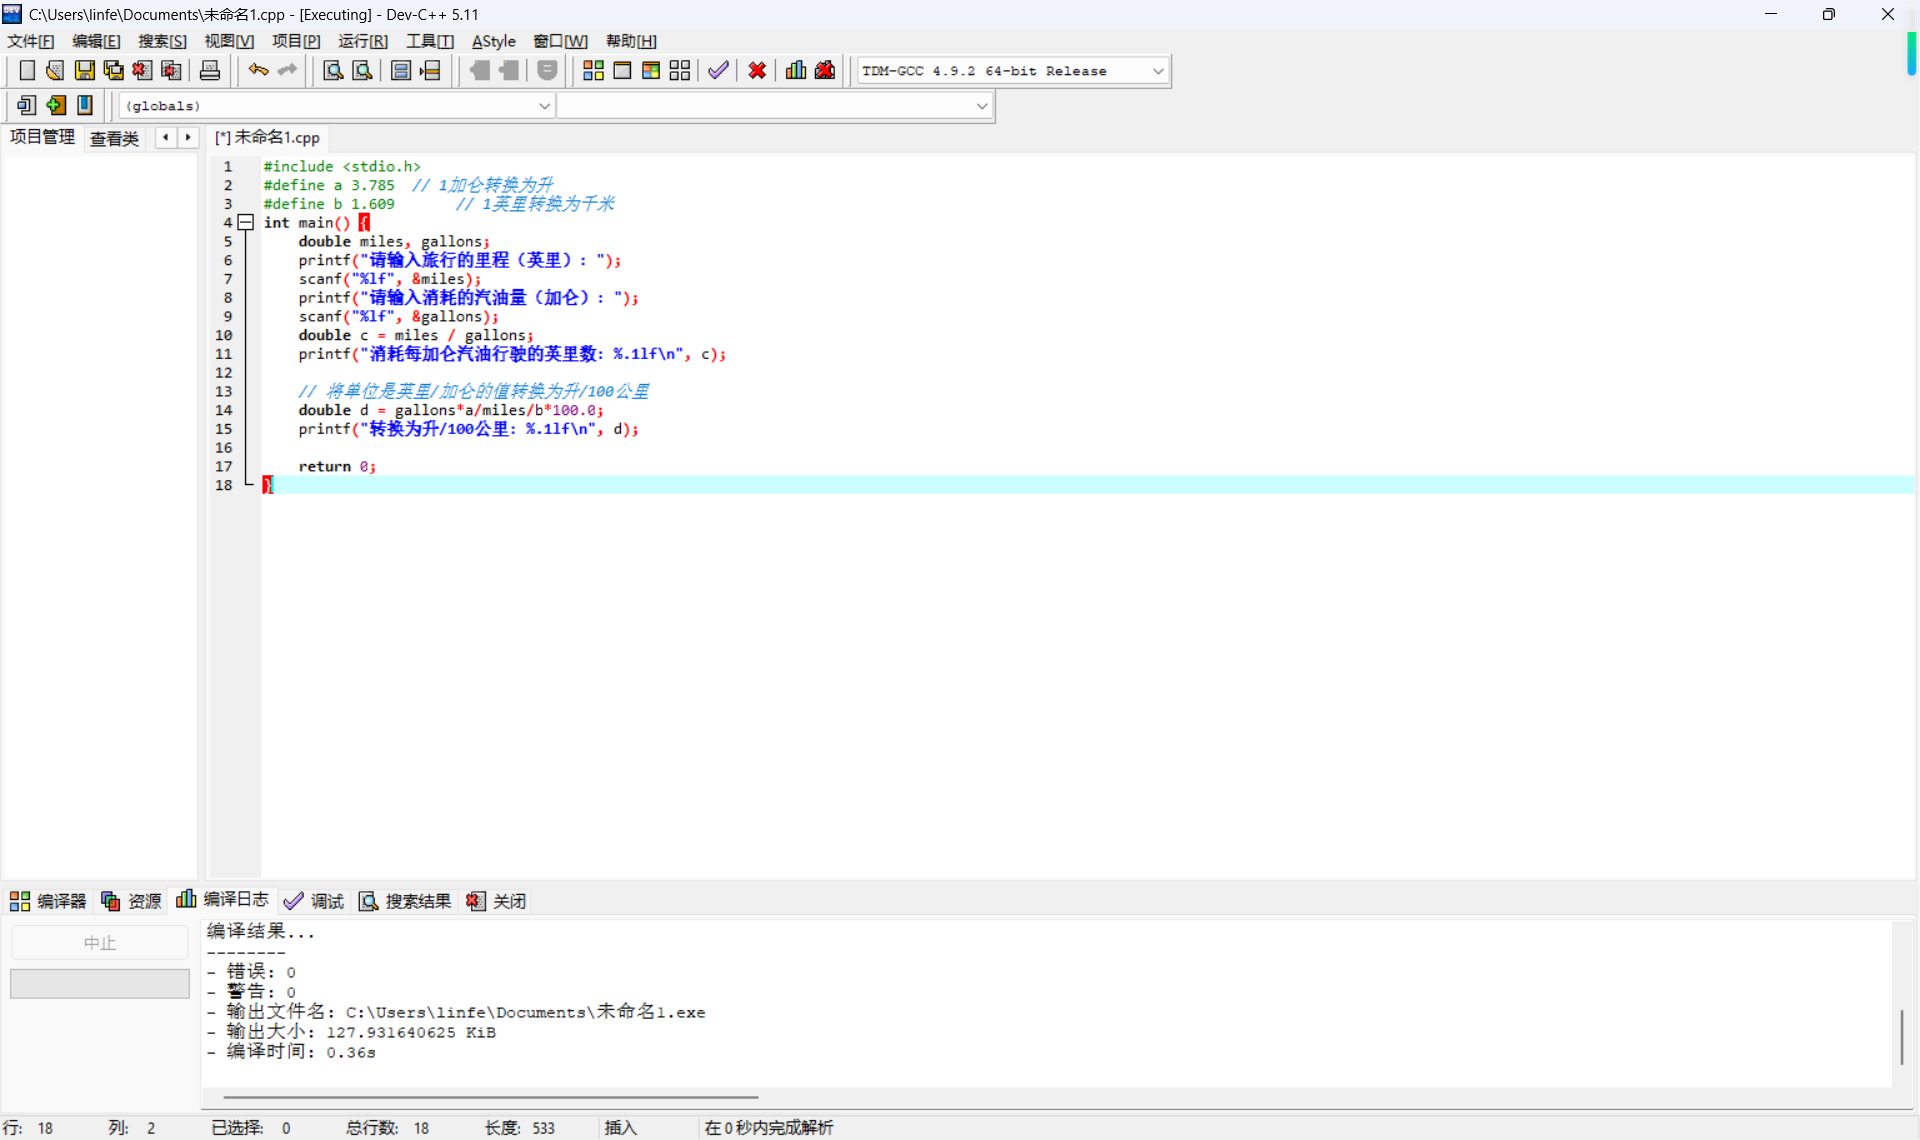Open the AStyle menu

493,41
